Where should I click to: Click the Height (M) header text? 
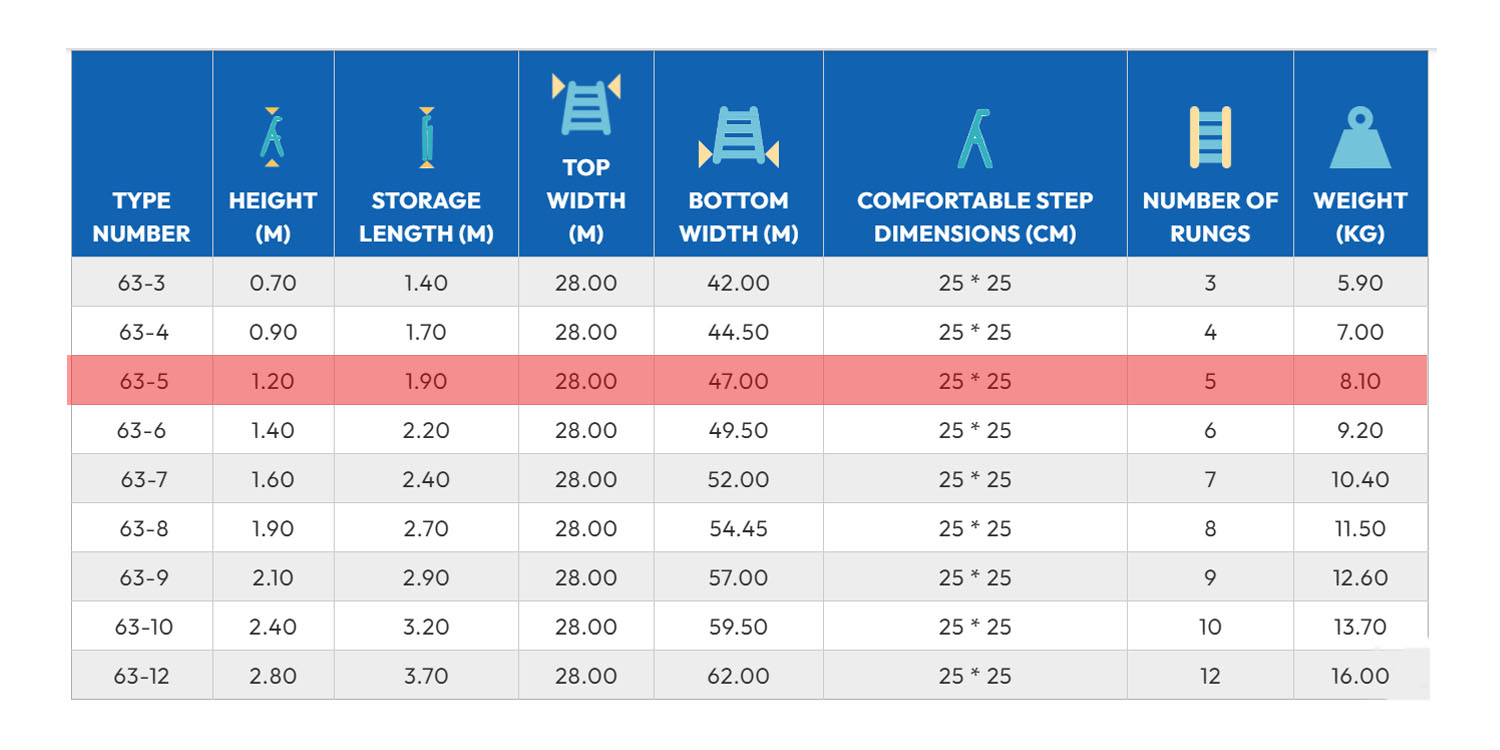[x=272, y=217]
